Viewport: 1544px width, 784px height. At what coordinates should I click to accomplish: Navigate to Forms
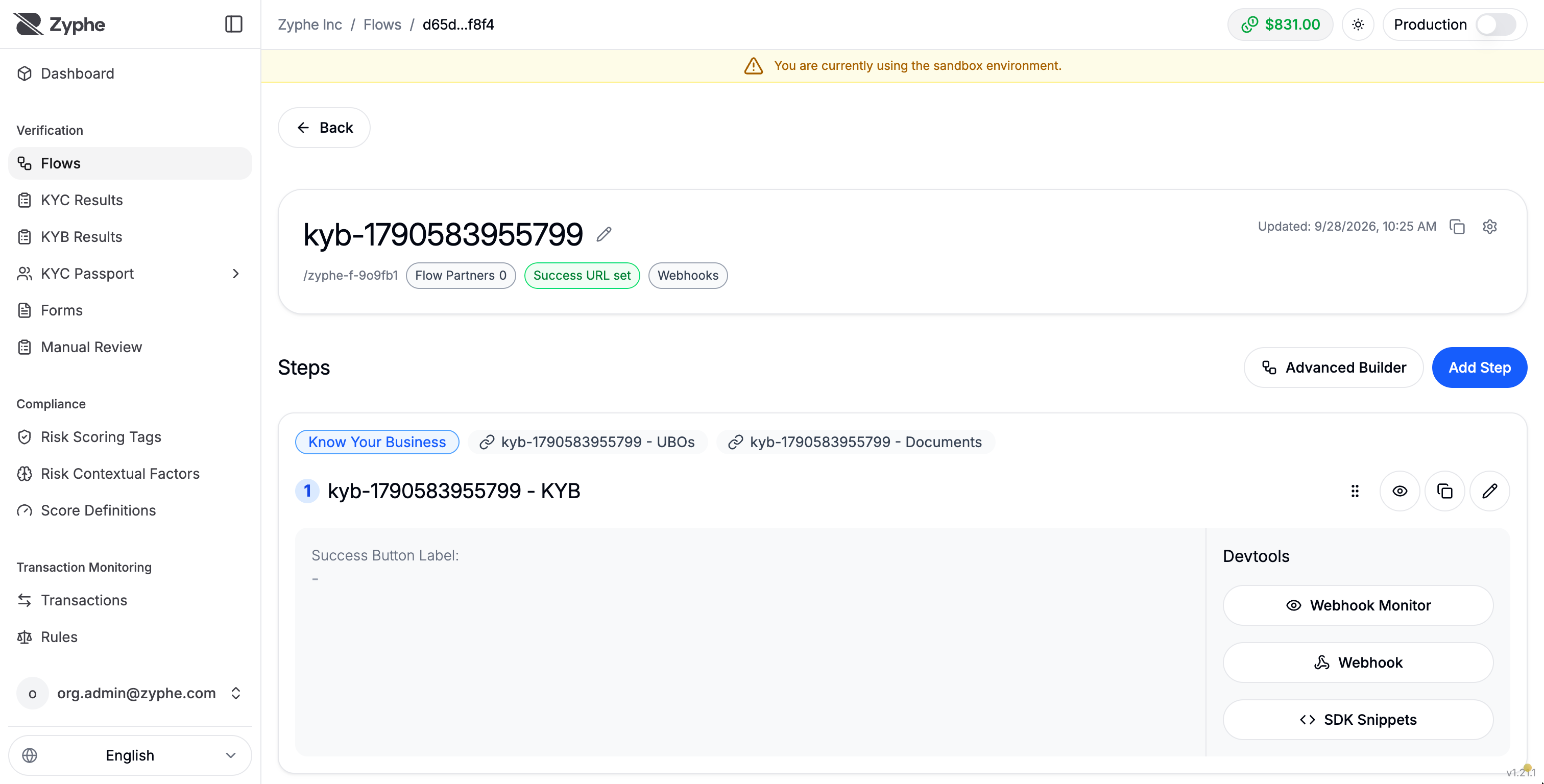[x=130, y=311]
